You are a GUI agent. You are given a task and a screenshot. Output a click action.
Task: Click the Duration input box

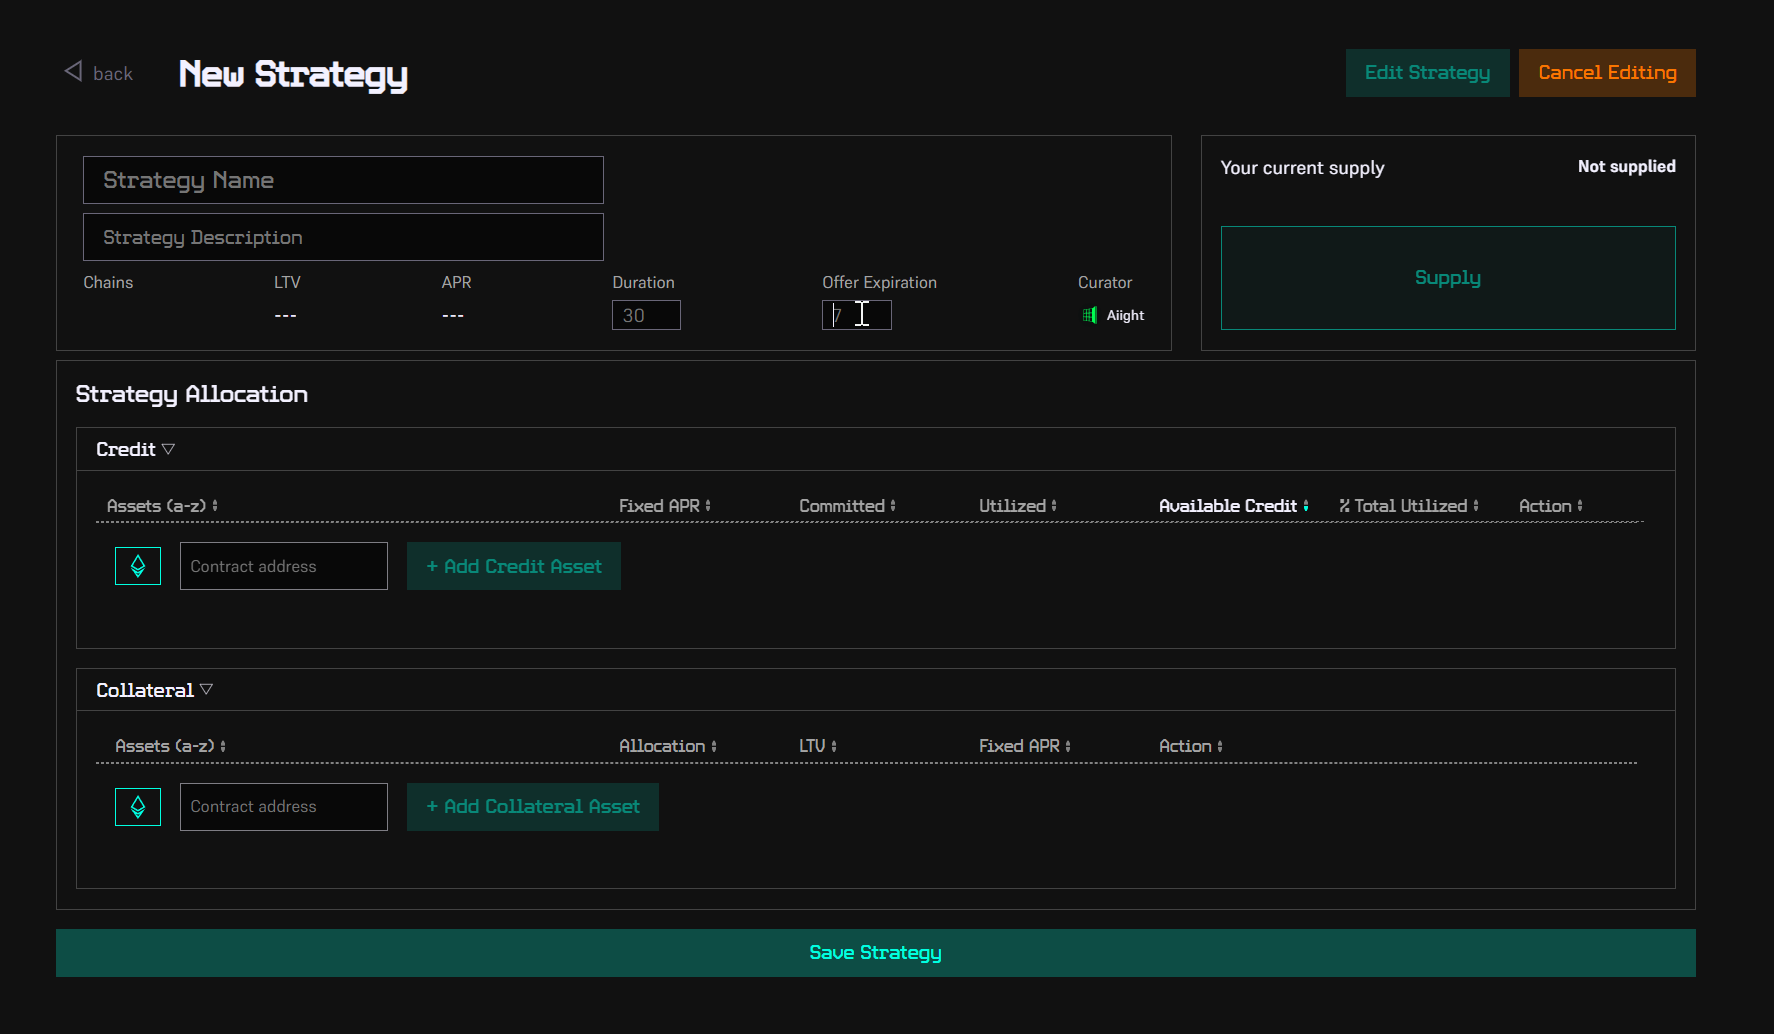coord(646,316)
